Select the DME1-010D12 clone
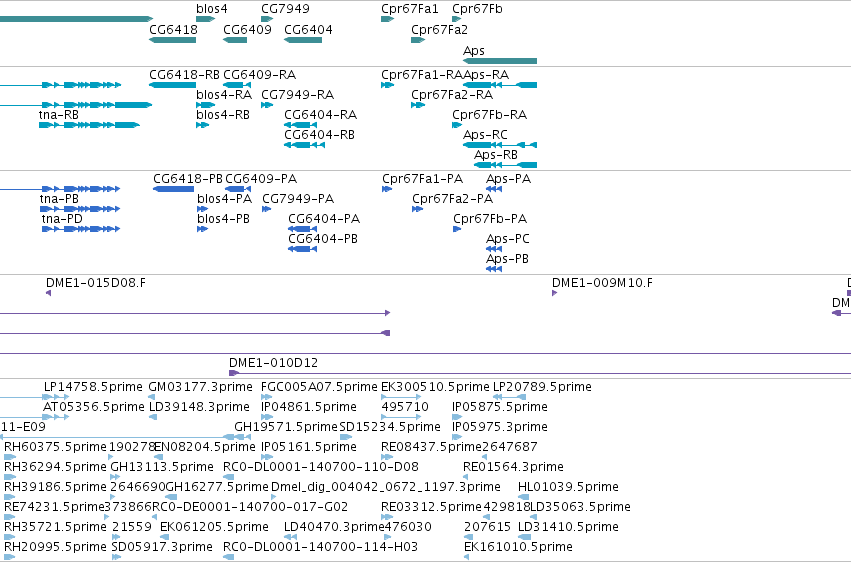This screenshot has width=851, height=562. click(x=540, y=373)
